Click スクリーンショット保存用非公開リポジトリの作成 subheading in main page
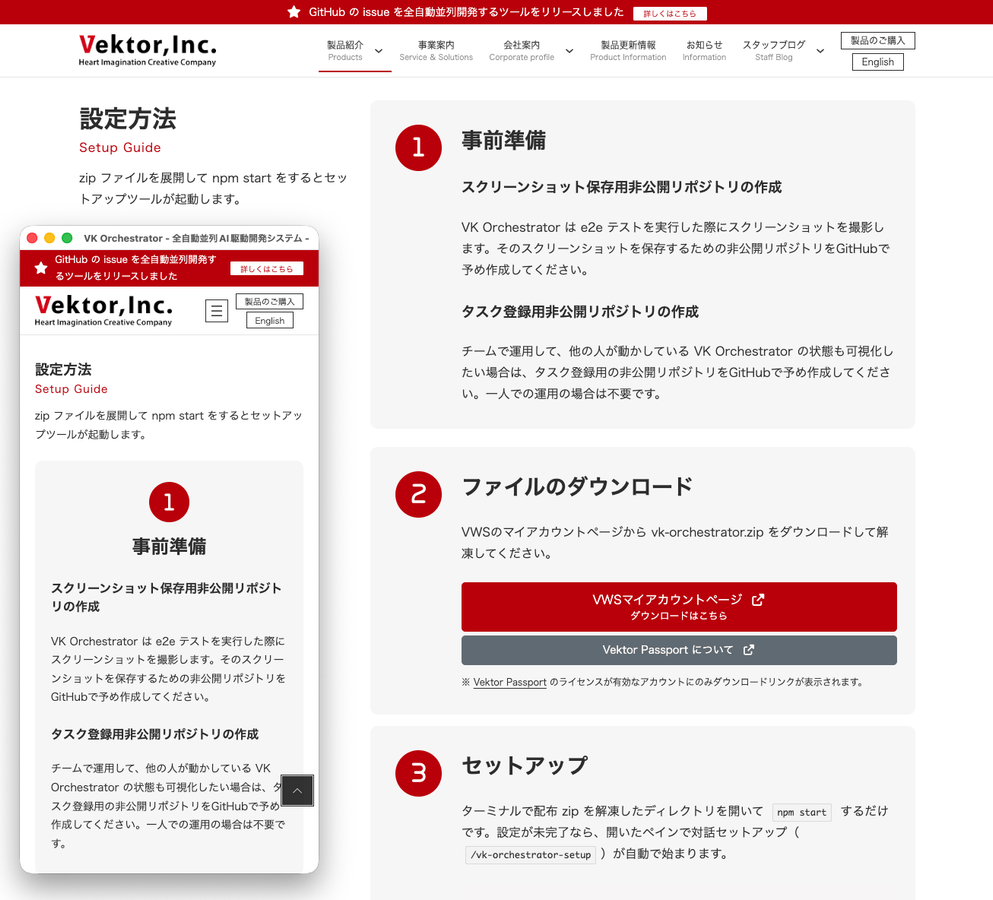Image resolution: width=993 pixels, height=900 pixels. coord(621,187)
